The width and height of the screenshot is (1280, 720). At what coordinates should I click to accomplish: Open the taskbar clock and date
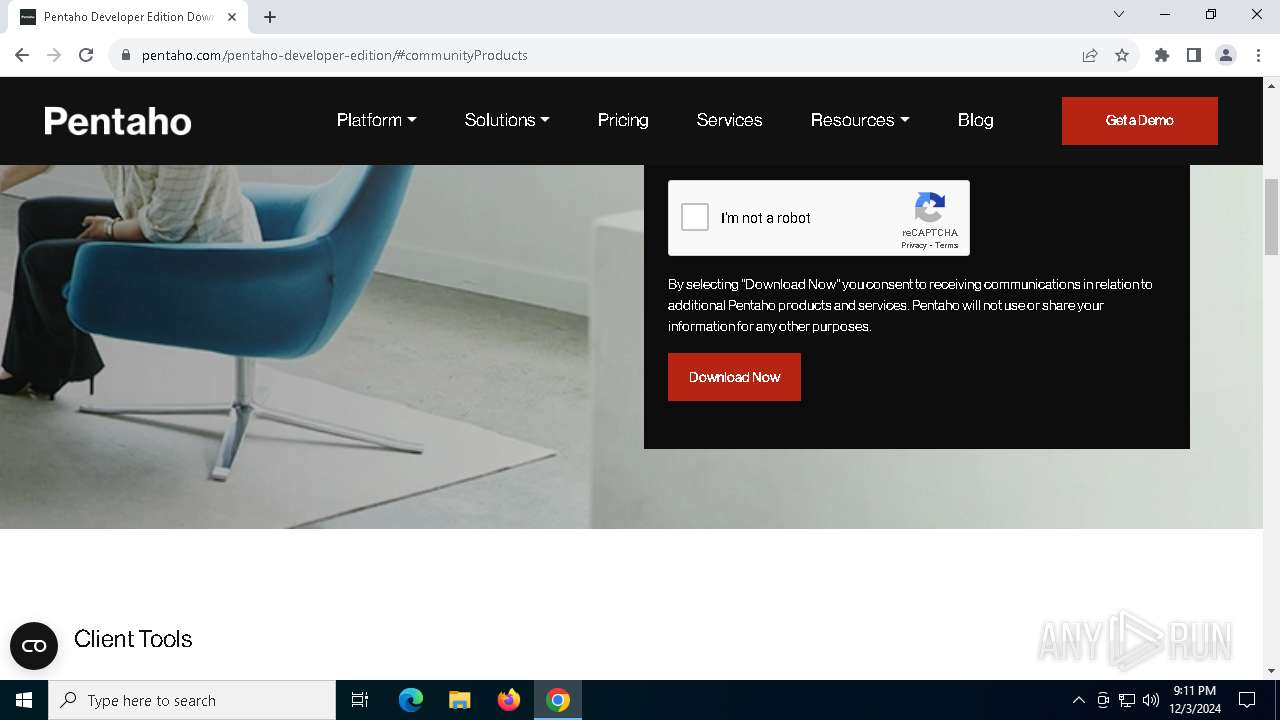pos(1195,700)
